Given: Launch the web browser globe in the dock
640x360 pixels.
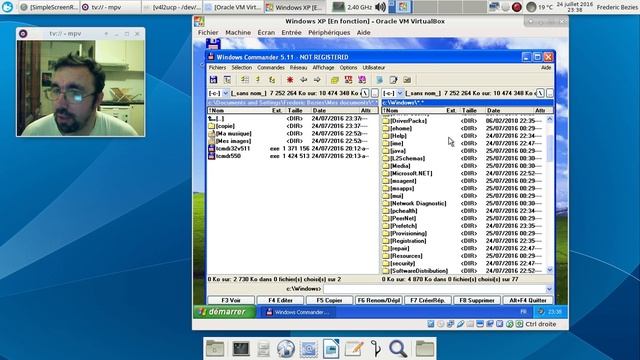Looking at the screenshot, I should point(286,349).
